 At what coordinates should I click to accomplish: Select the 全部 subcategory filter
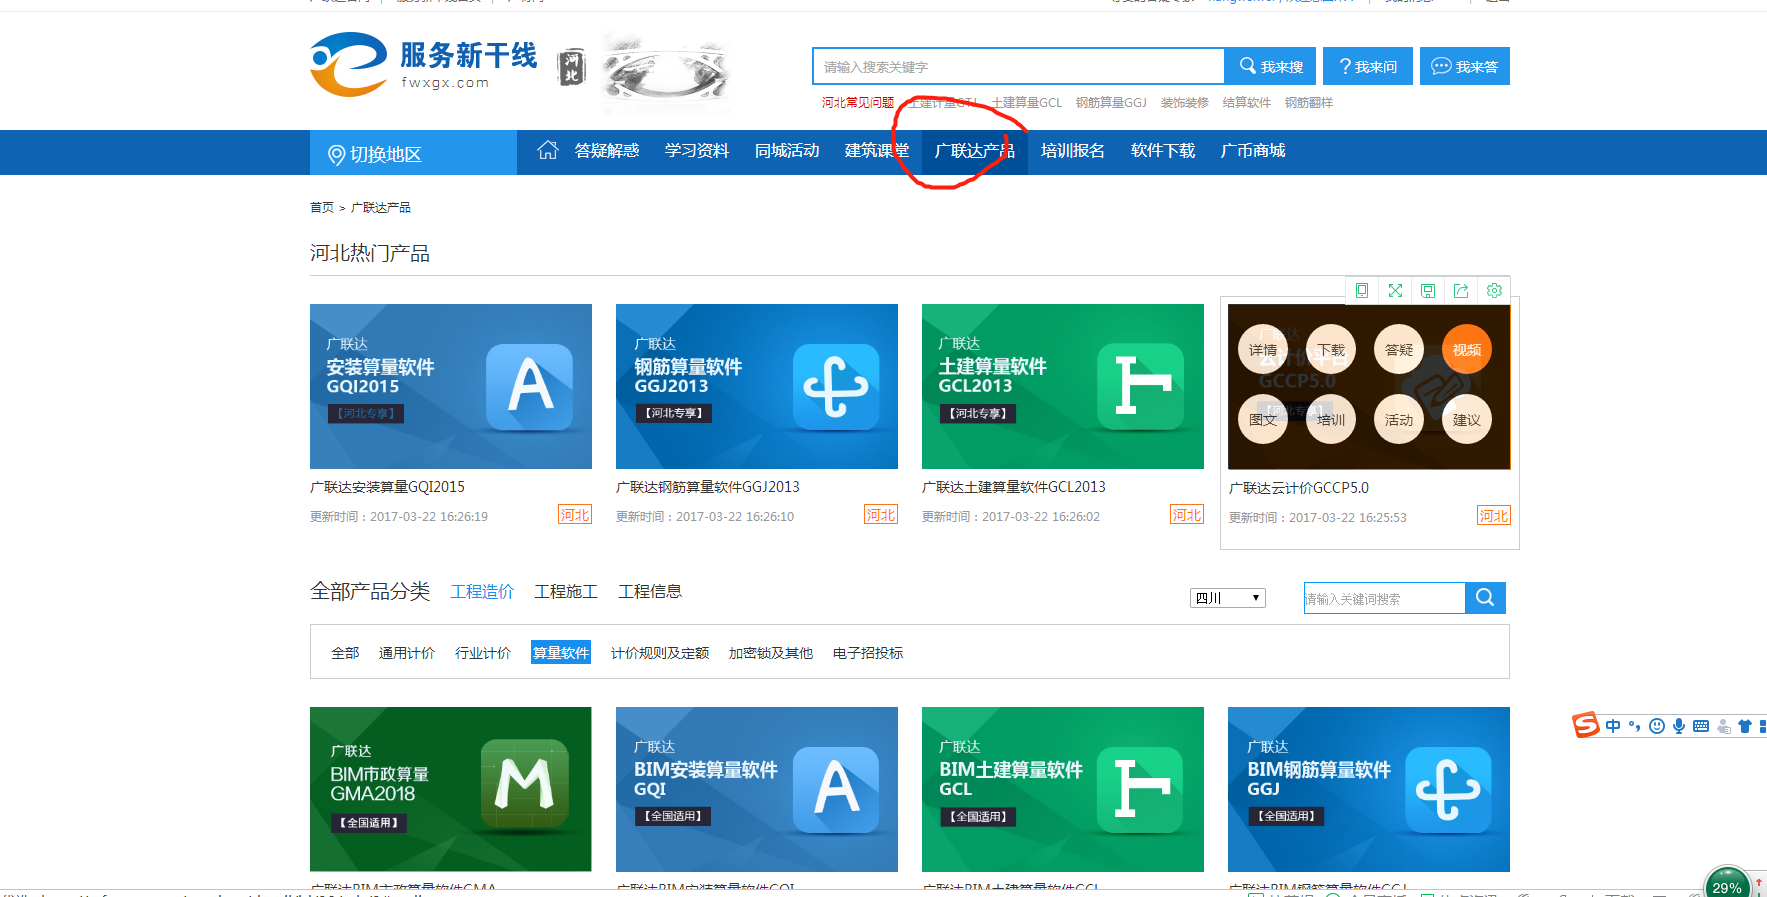[345, 652]
